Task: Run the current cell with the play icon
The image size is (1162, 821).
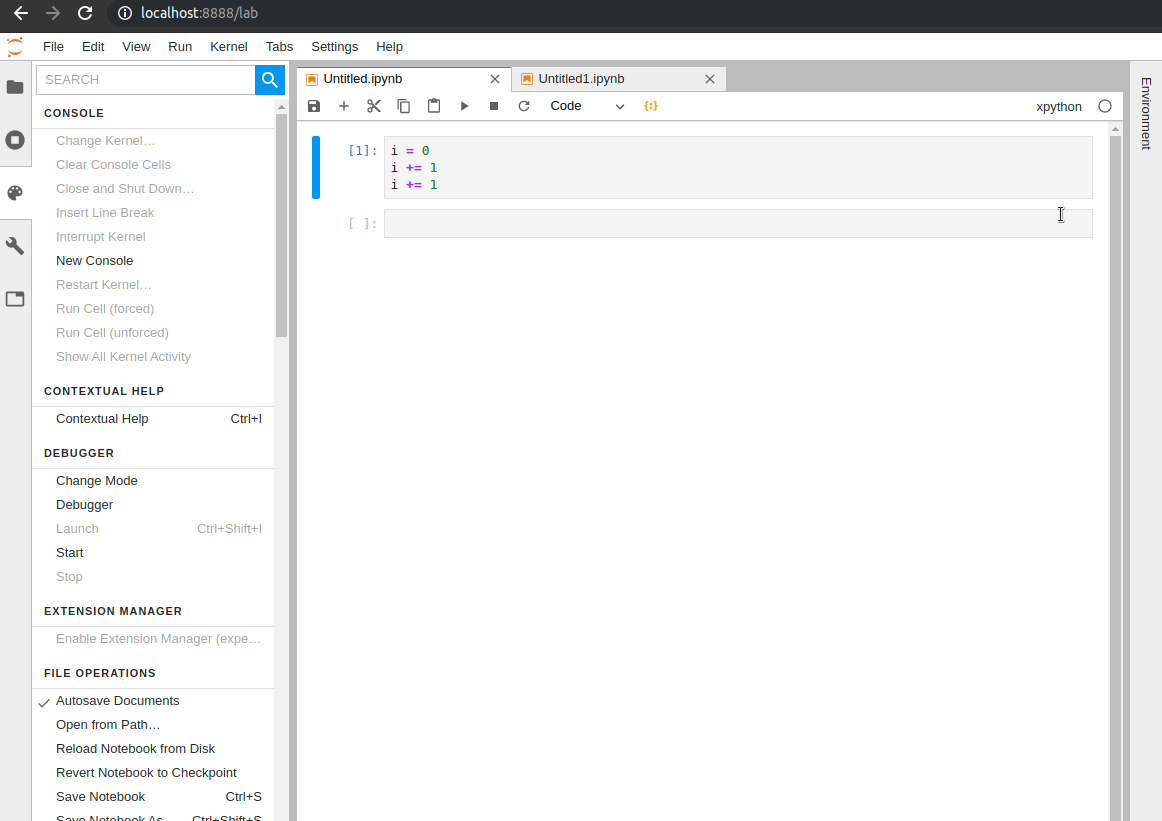Action: point(463,105)
